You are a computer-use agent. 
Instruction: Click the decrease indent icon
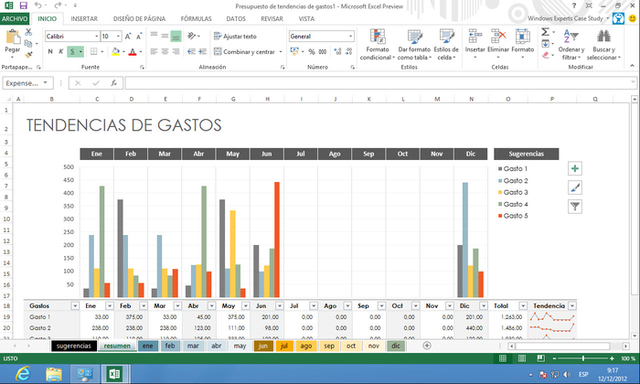(191, 51)
